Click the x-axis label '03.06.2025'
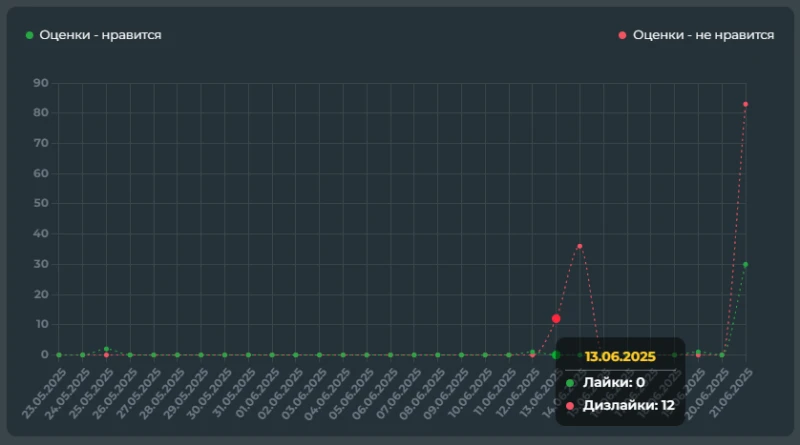The height and width of the screenshot is (445, 800). click(x=305, y=393)
